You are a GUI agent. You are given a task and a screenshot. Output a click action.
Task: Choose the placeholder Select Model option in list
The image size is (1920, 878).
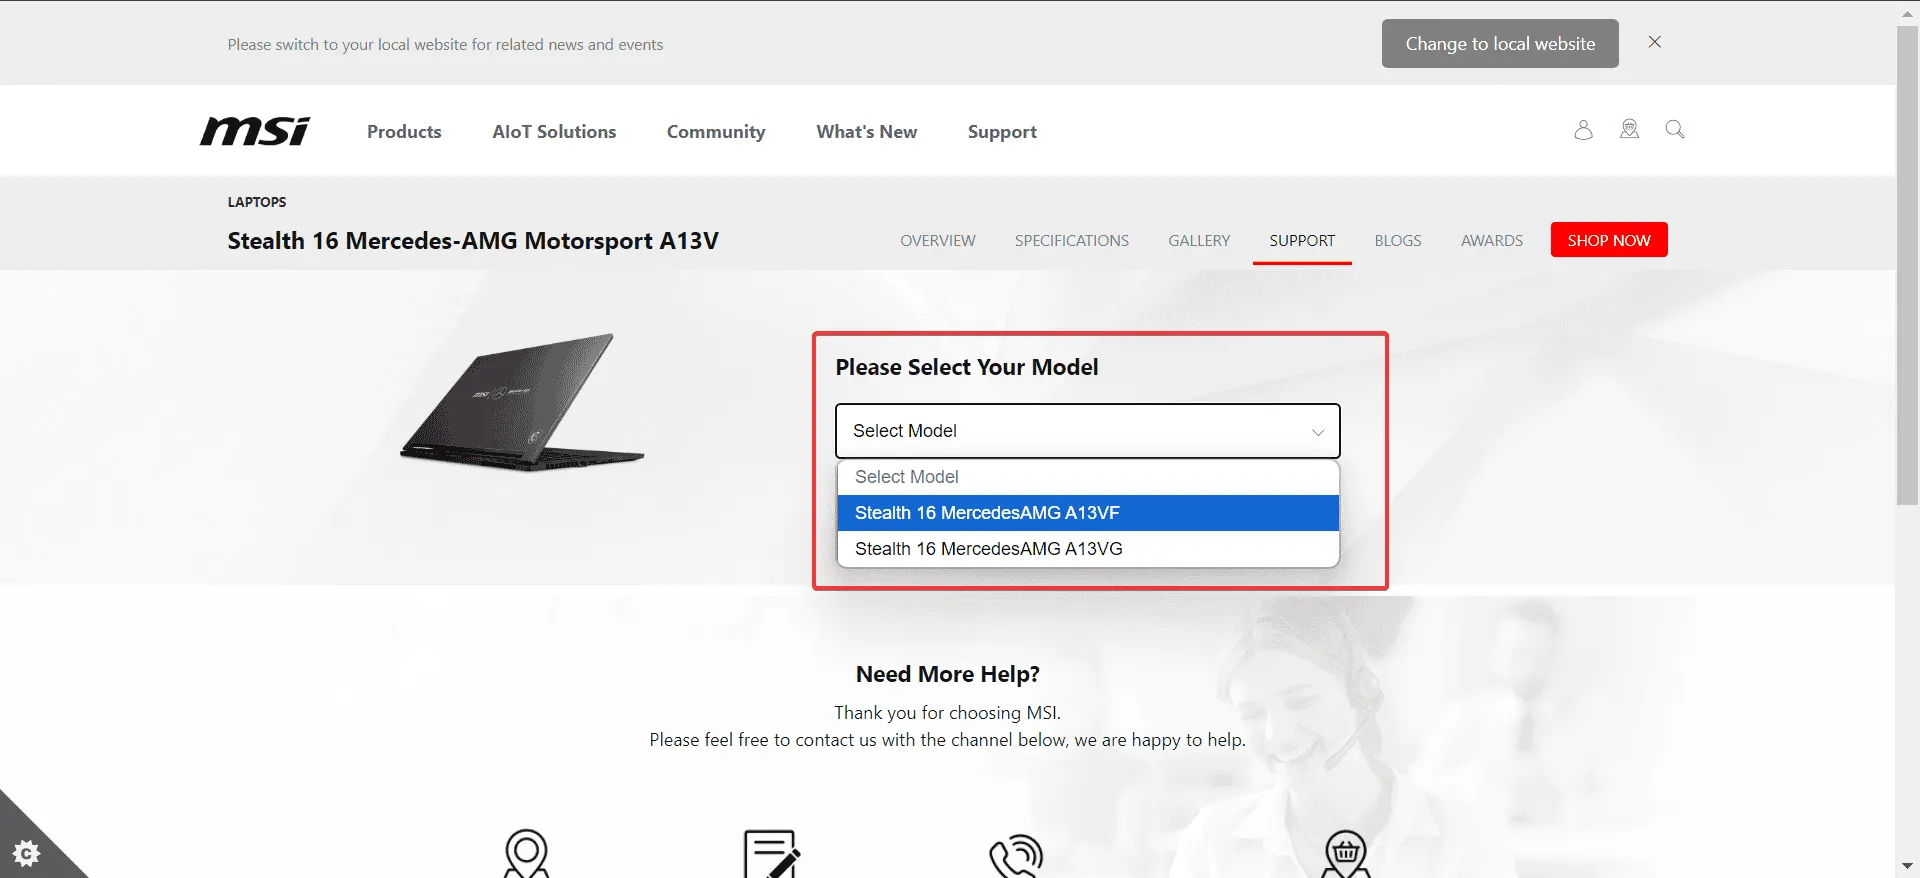coord(1088,477)
